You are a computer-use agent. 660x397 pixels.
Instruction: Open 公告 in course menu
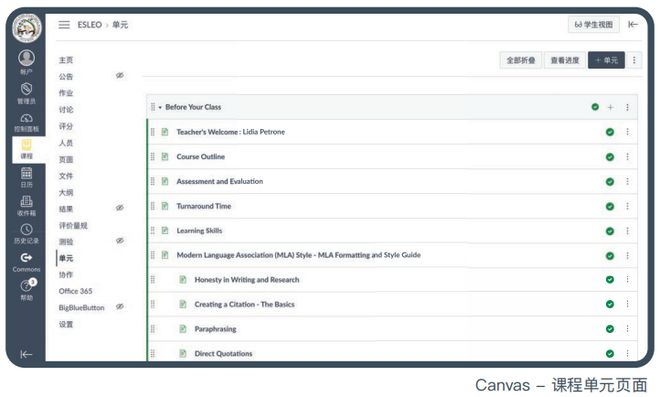pyautogui.click(x=66, y=77)
